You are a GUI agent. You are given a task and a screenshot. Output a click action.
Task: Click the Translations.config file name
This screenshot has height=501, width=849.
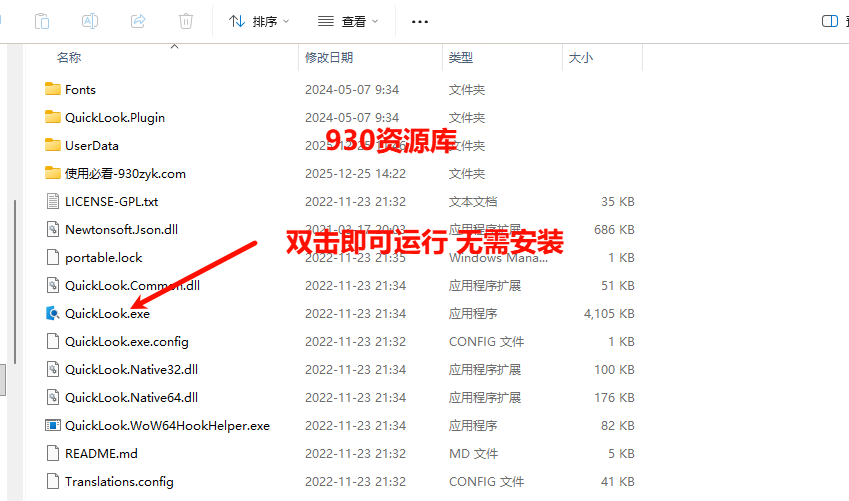point(119,482)
